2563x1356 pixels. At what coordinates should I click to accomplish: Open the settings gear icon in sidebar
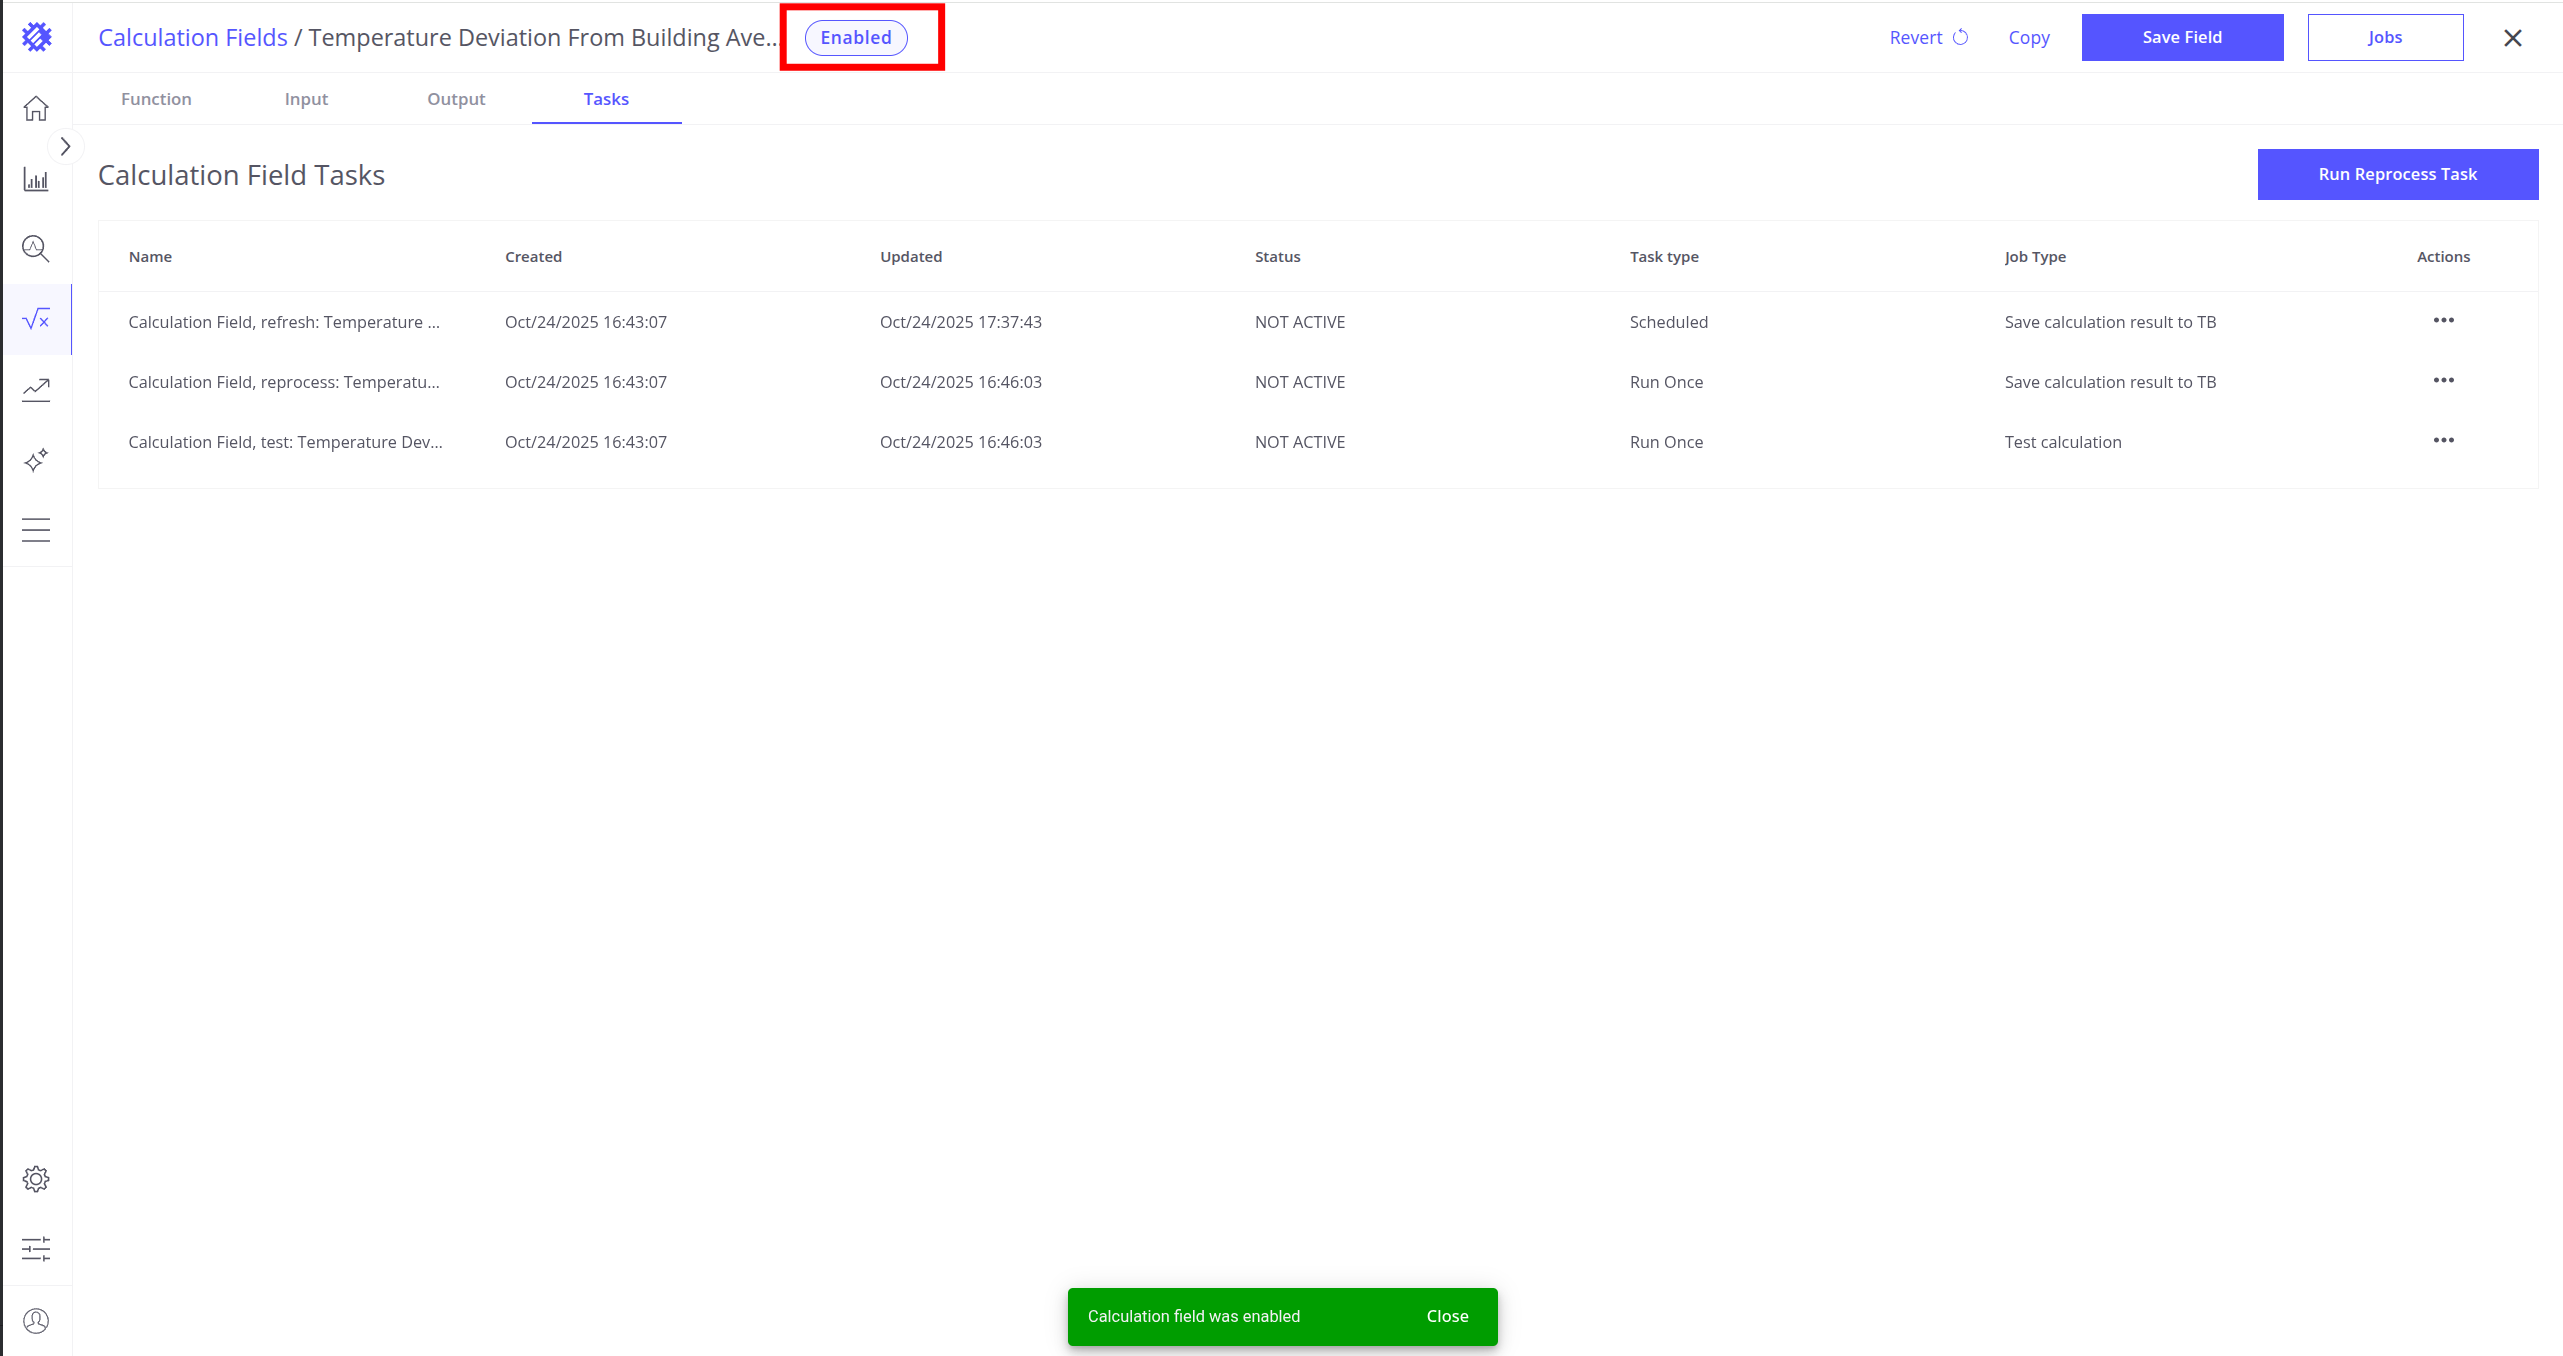coord(36,1179)
